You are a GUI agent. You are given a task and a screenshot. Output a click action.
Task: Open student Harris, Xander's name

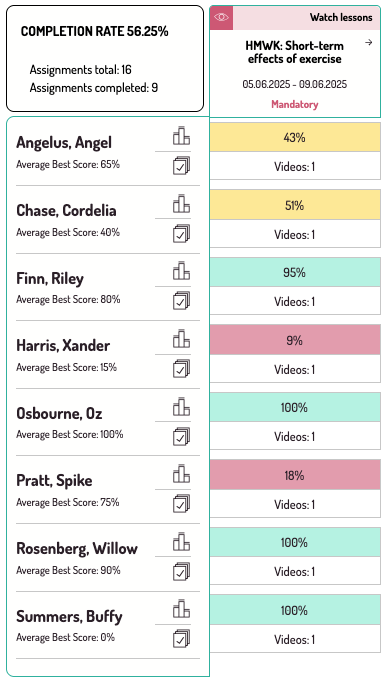click(x=63, y=346)
